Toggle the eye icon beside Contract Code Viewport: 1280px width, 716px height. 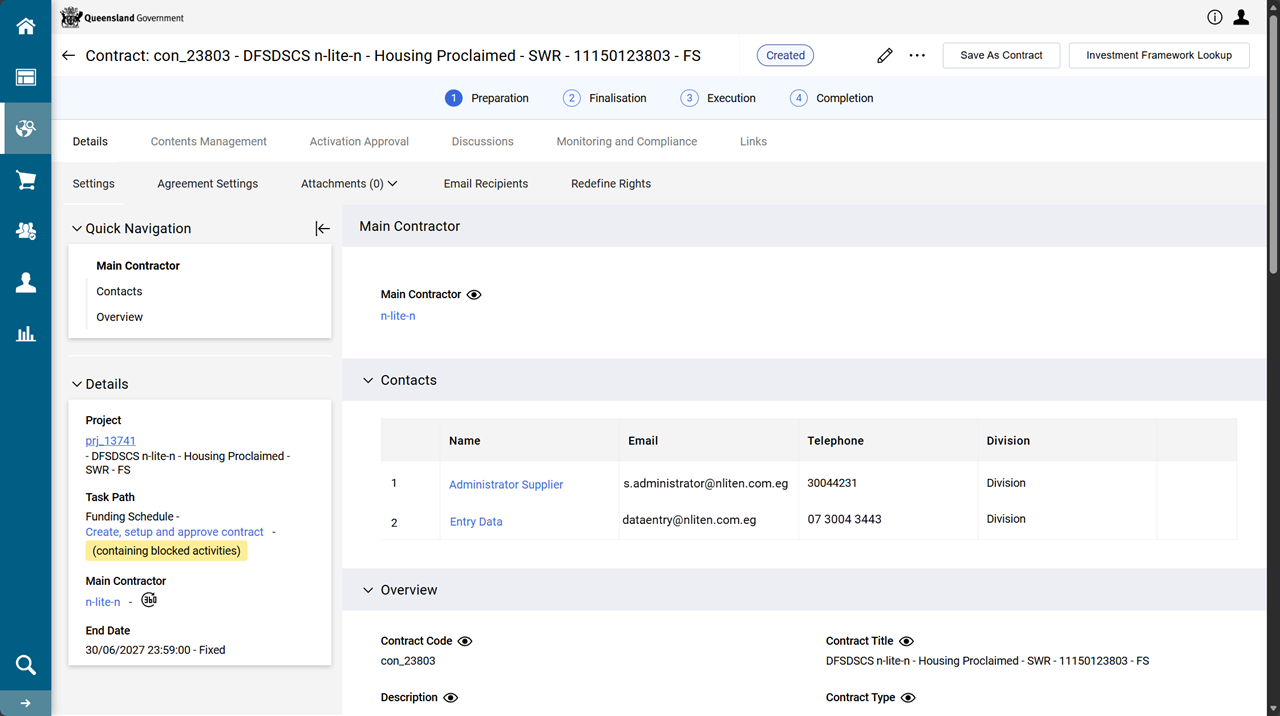point(465,641)
